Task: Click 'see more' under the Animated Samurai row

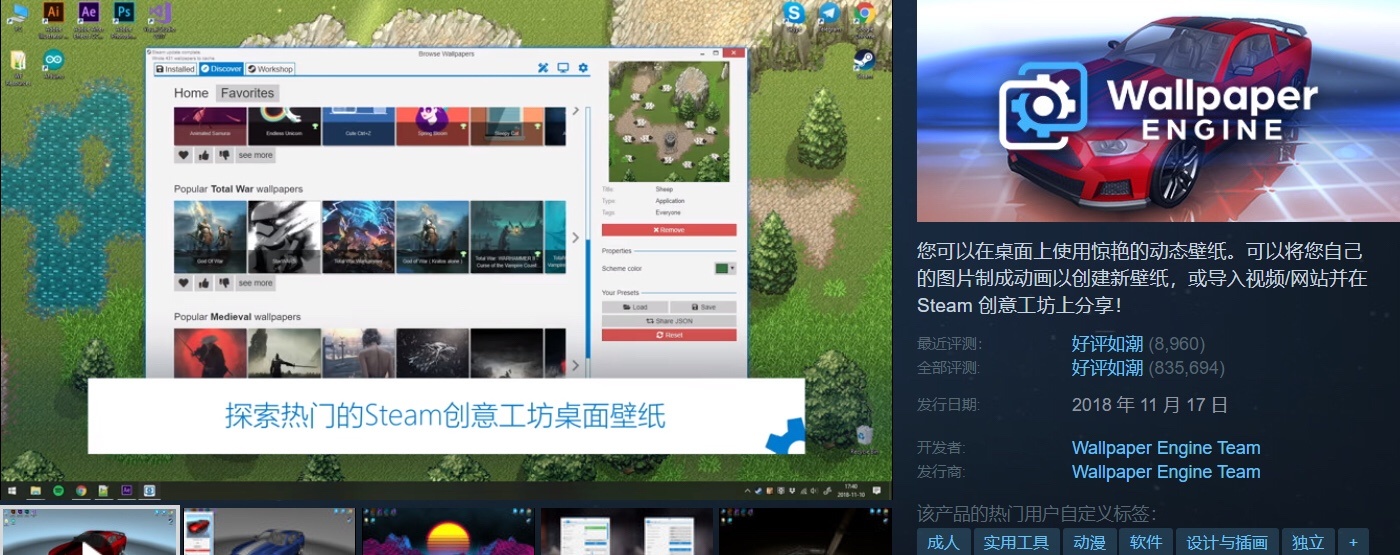Action: (x=255, y=155)
